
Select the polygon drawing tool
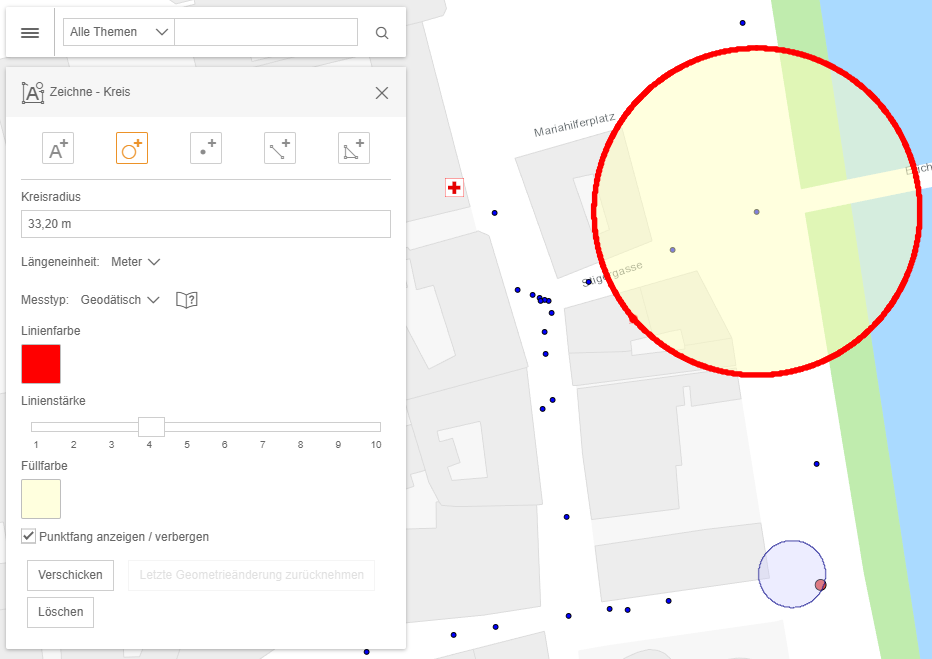353,147
